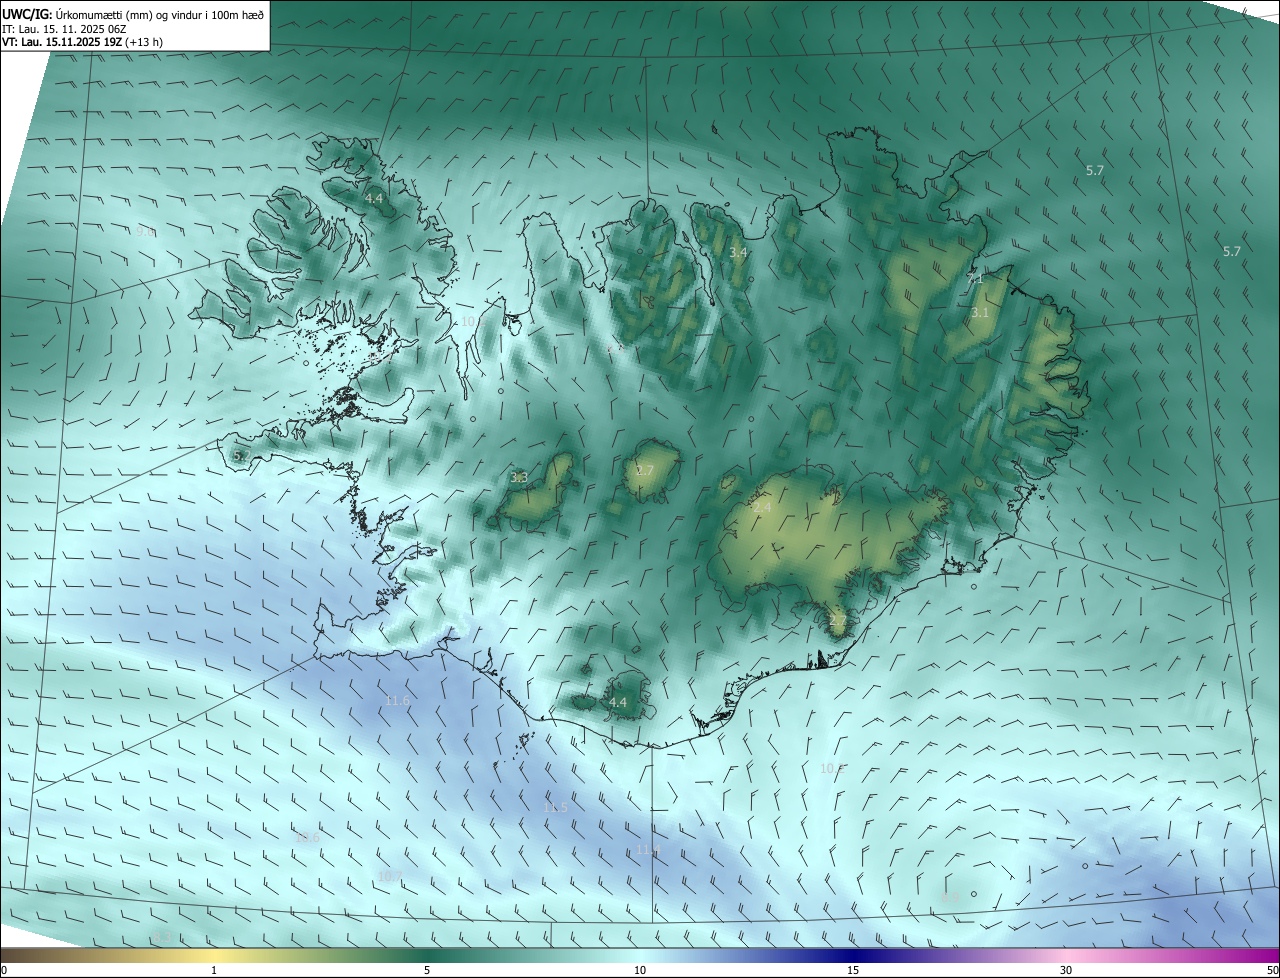Screen dimensions: 1280x978
Task: Click the map title "Úrkomumætti (mm) og vindur i 100m hæð"
Action: (x=159, y=14)
